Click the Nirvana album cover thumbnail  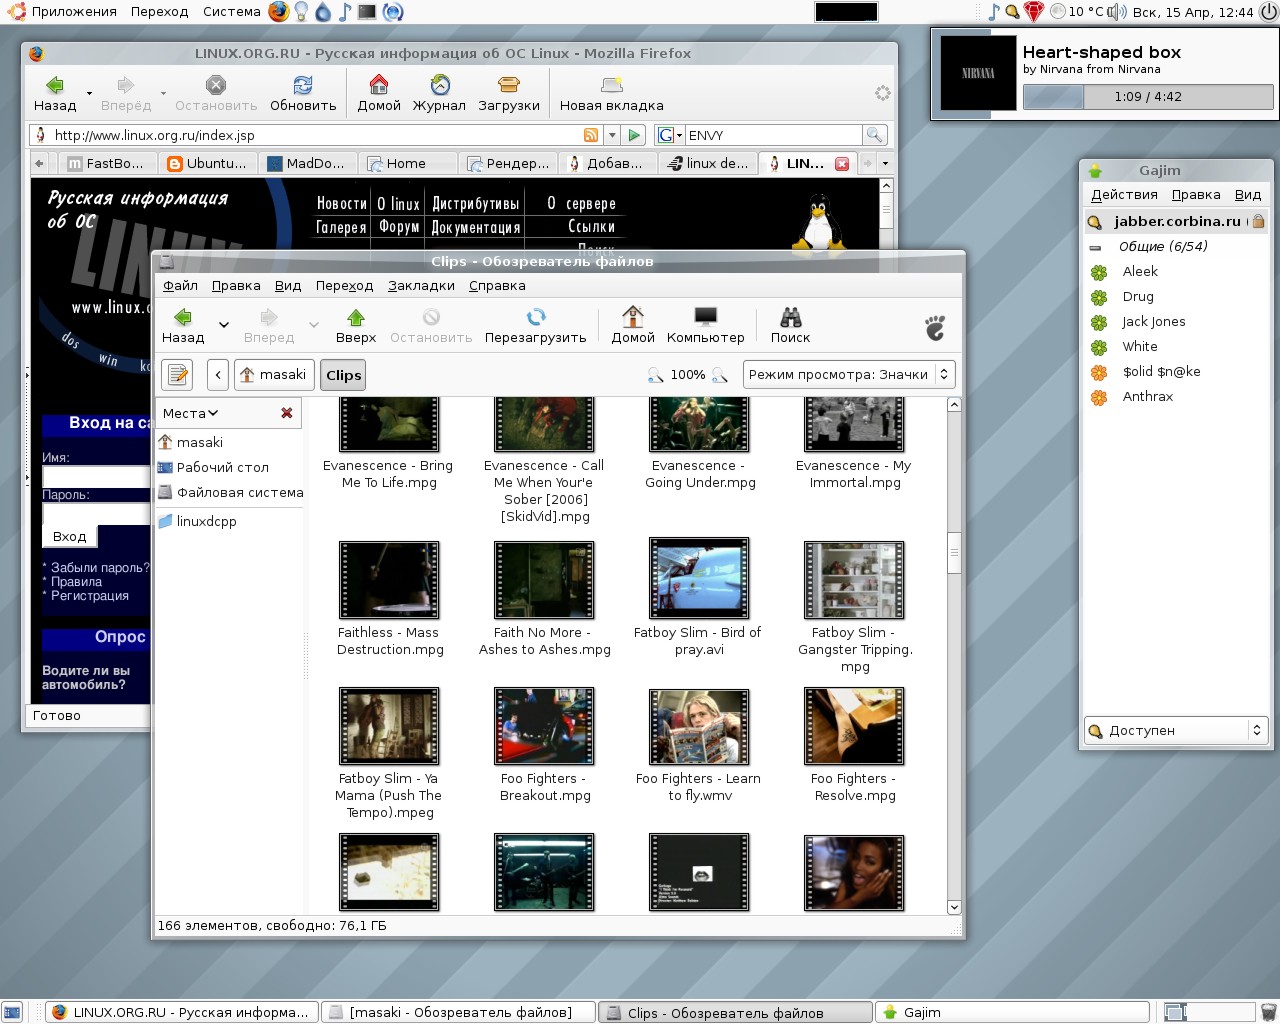978,73
